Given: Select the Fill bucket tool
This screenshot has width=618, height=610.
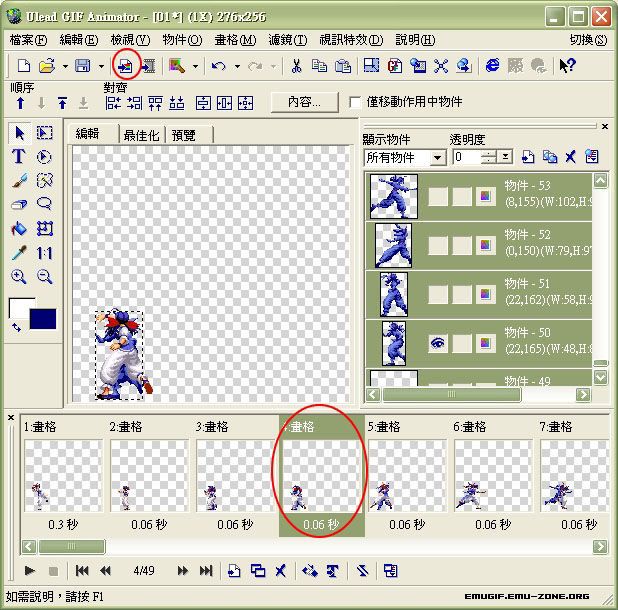Looking at the screenshot, I should (19, 228).
